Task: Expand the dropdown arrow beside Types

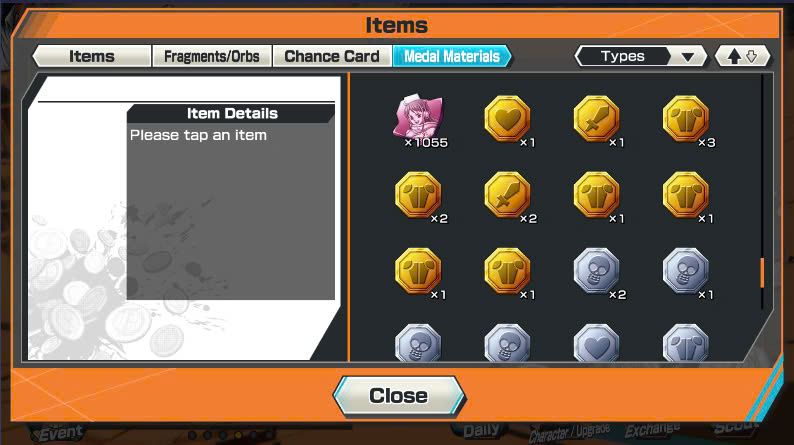Action: 688,57
